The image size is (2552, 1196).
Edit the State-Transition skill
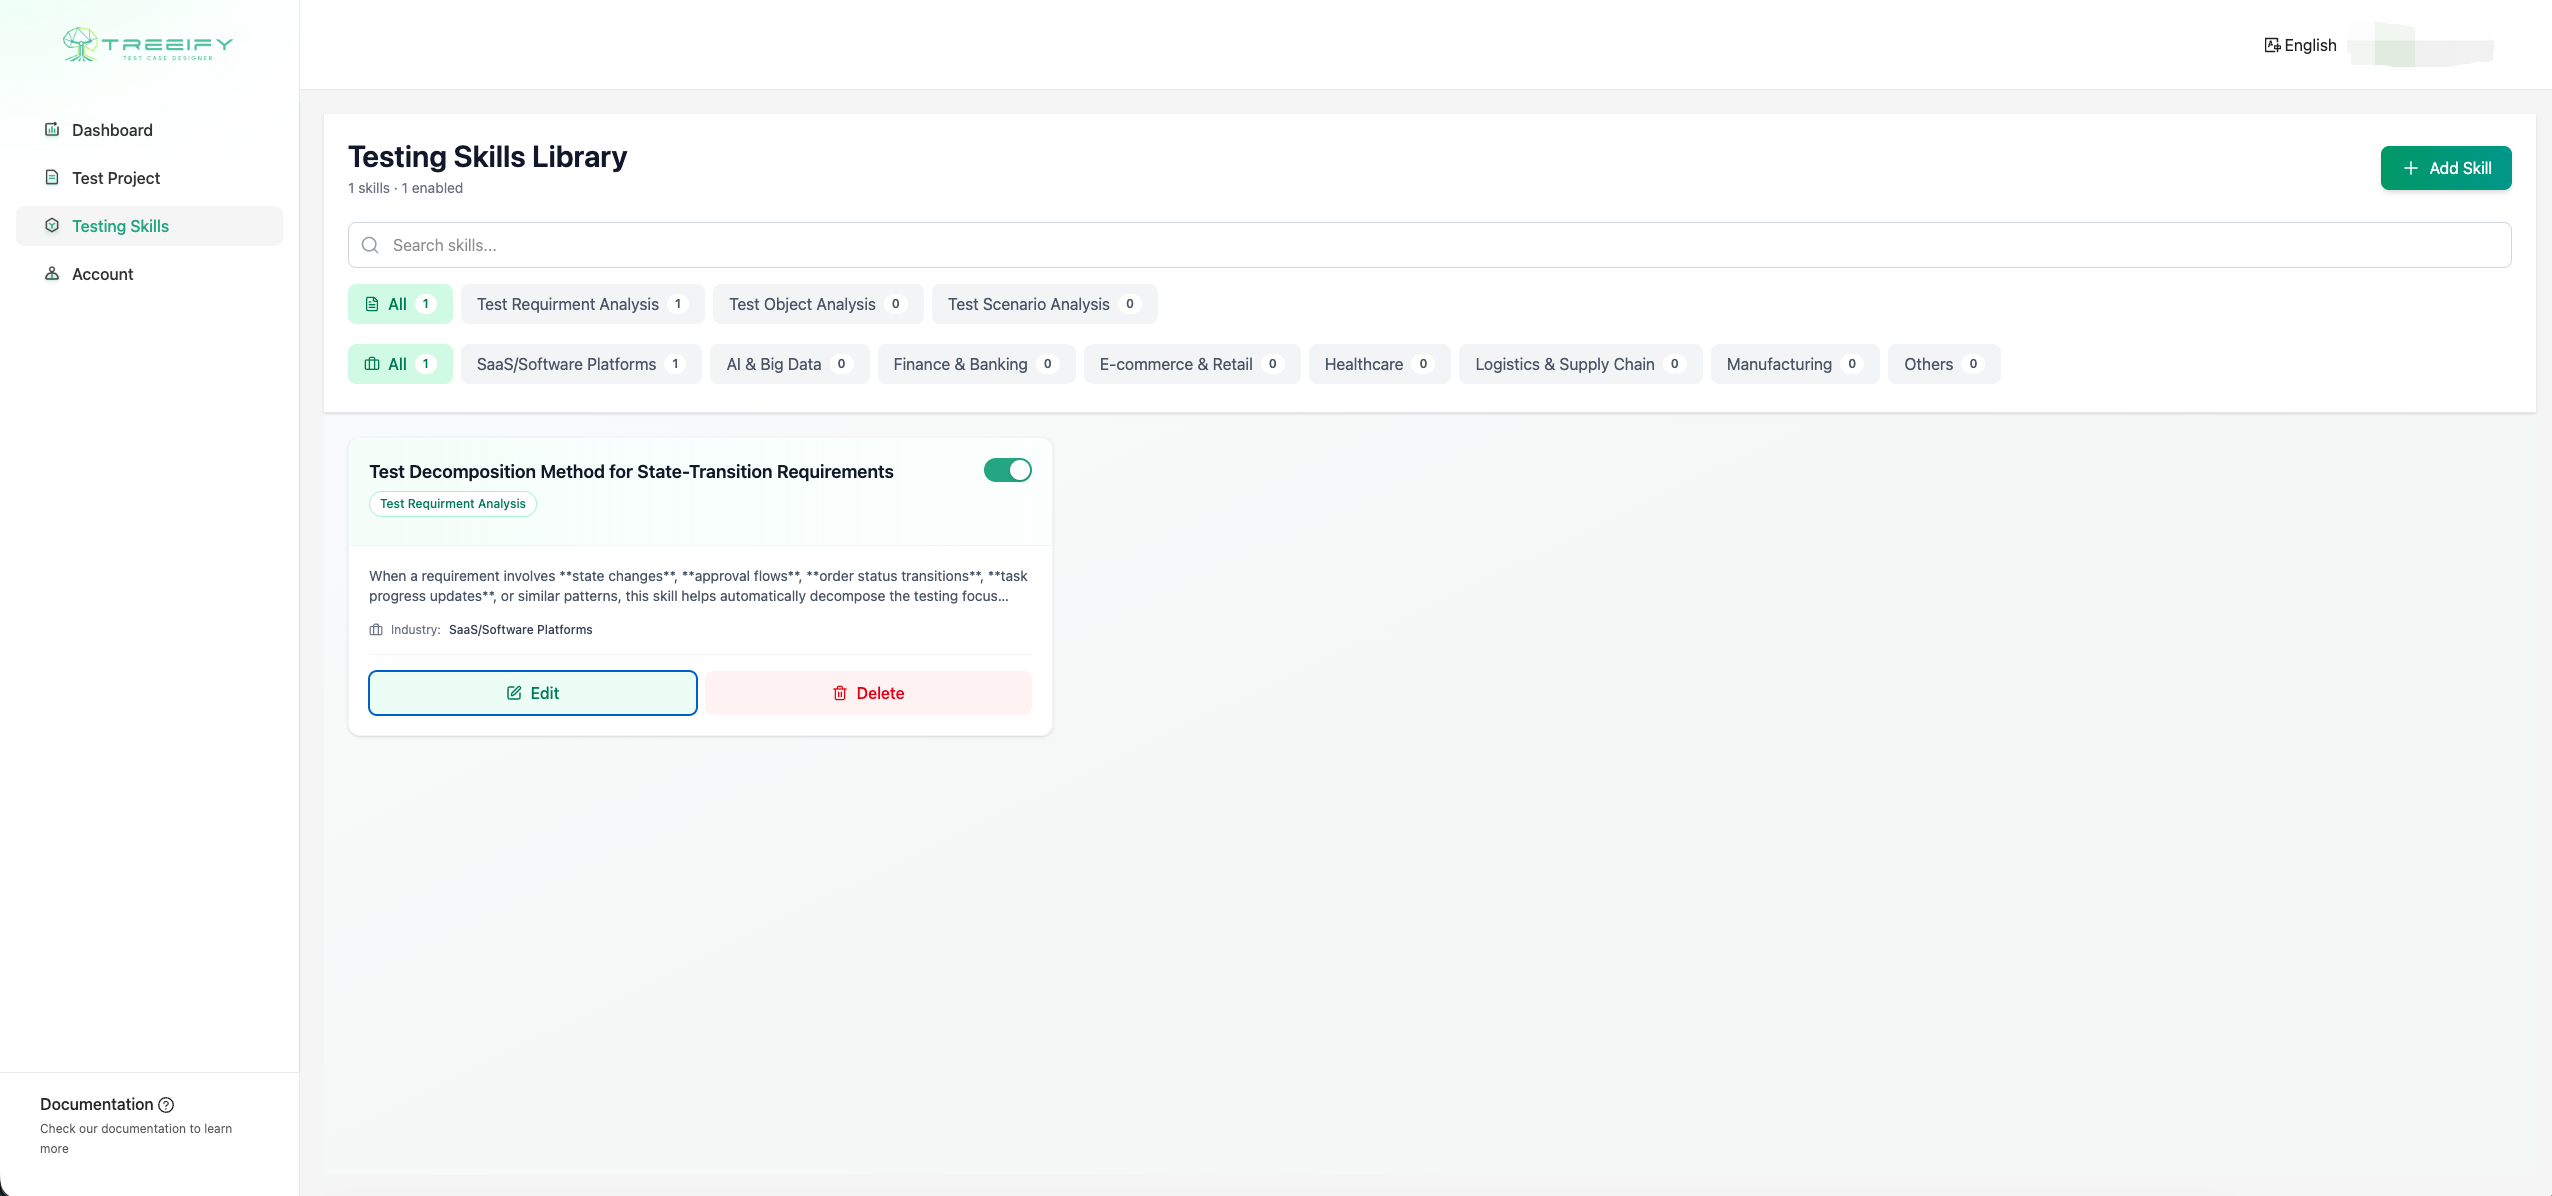(x=532, y=693)
